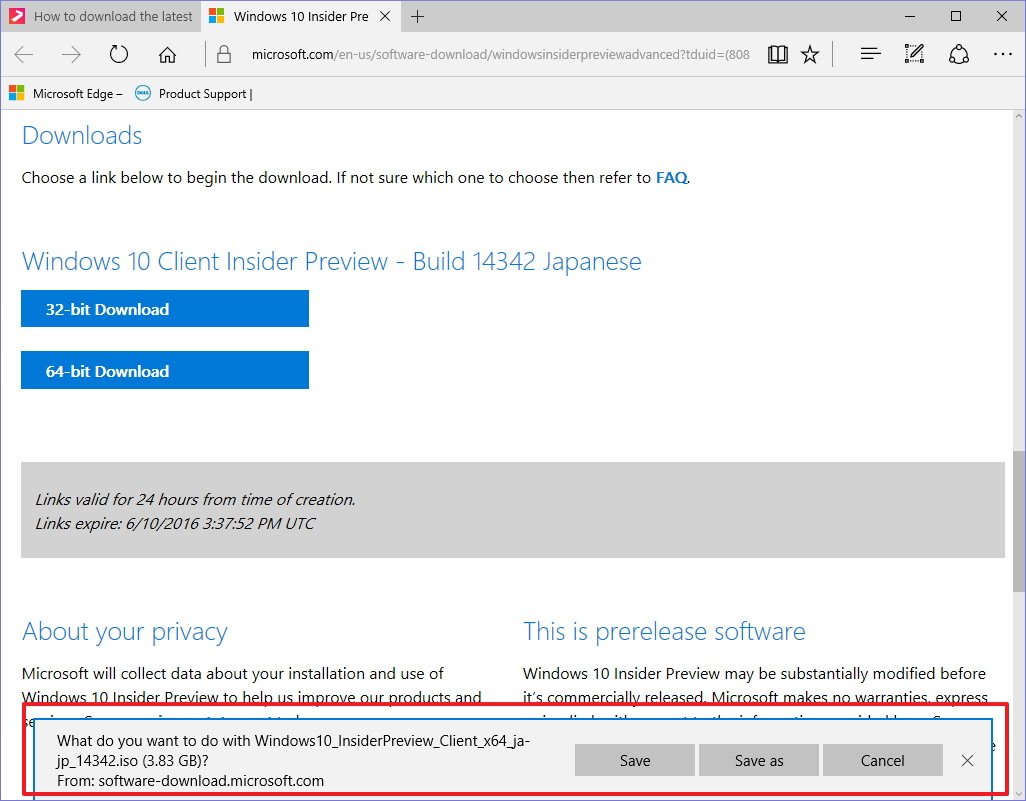The image size is (1026, 801).
Task: Go back to the previous page
Action: coord(24,54)
